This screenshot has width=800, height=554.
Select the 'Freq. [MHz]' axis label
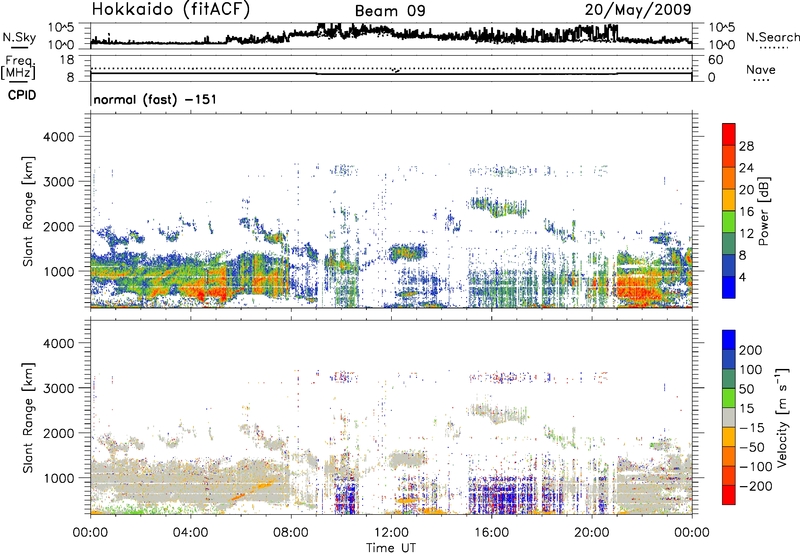click(x=19, y=68)
